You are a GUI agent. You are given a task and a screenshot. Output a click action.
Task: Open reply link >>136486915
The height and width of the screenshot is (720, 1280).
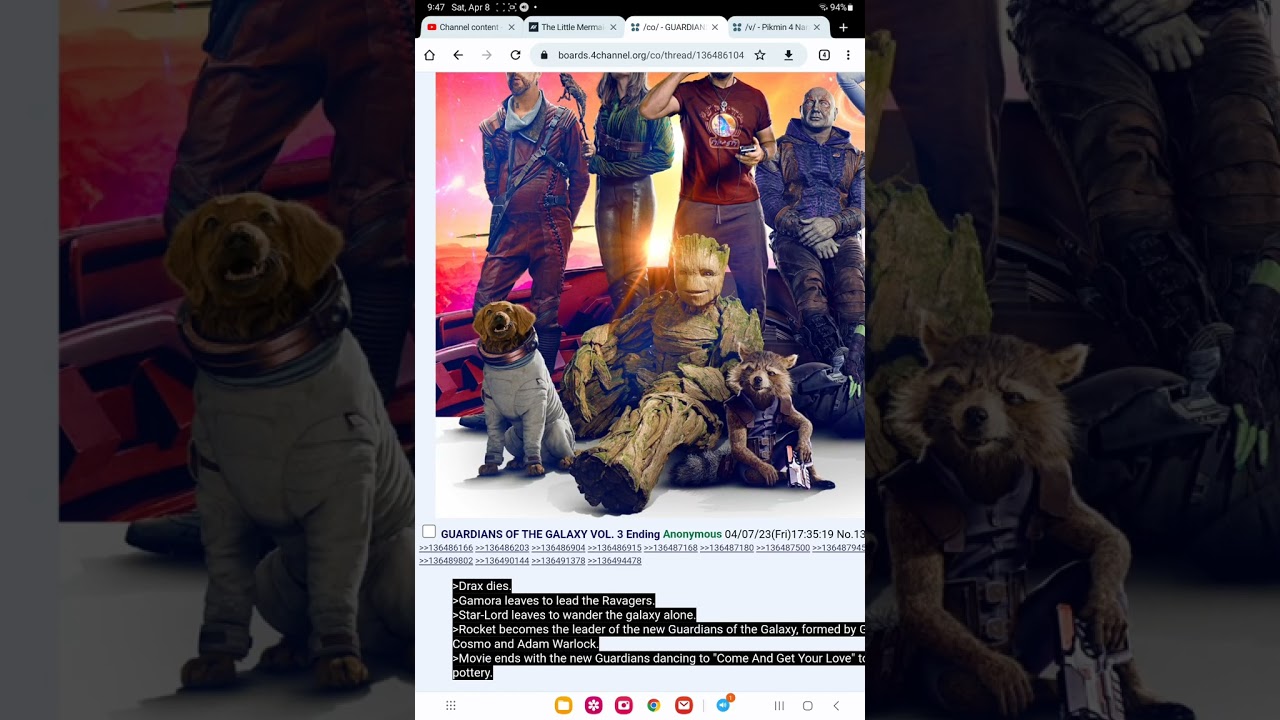pyautogui.click(x=614, y=548)
